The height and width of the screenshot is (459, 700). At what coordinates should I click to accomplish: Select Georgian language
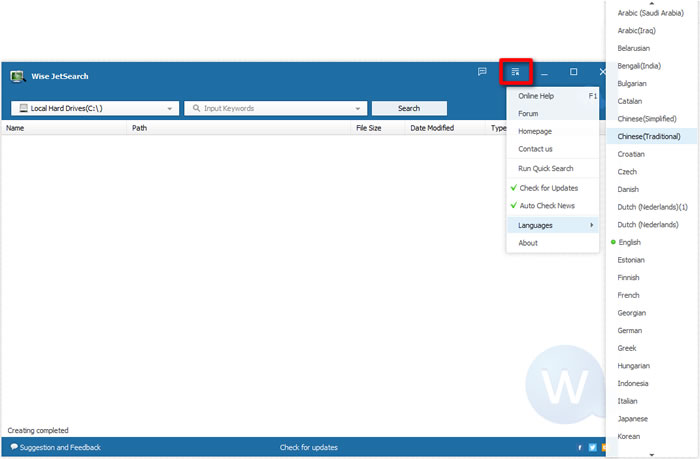(652, 313)
